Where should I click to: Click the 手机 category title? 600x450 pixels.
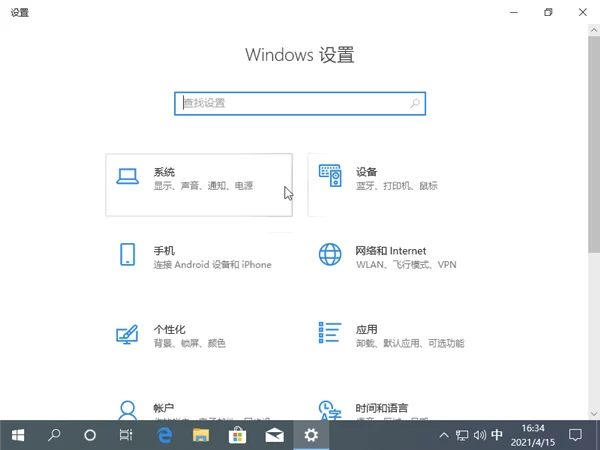tap(164, 251)
